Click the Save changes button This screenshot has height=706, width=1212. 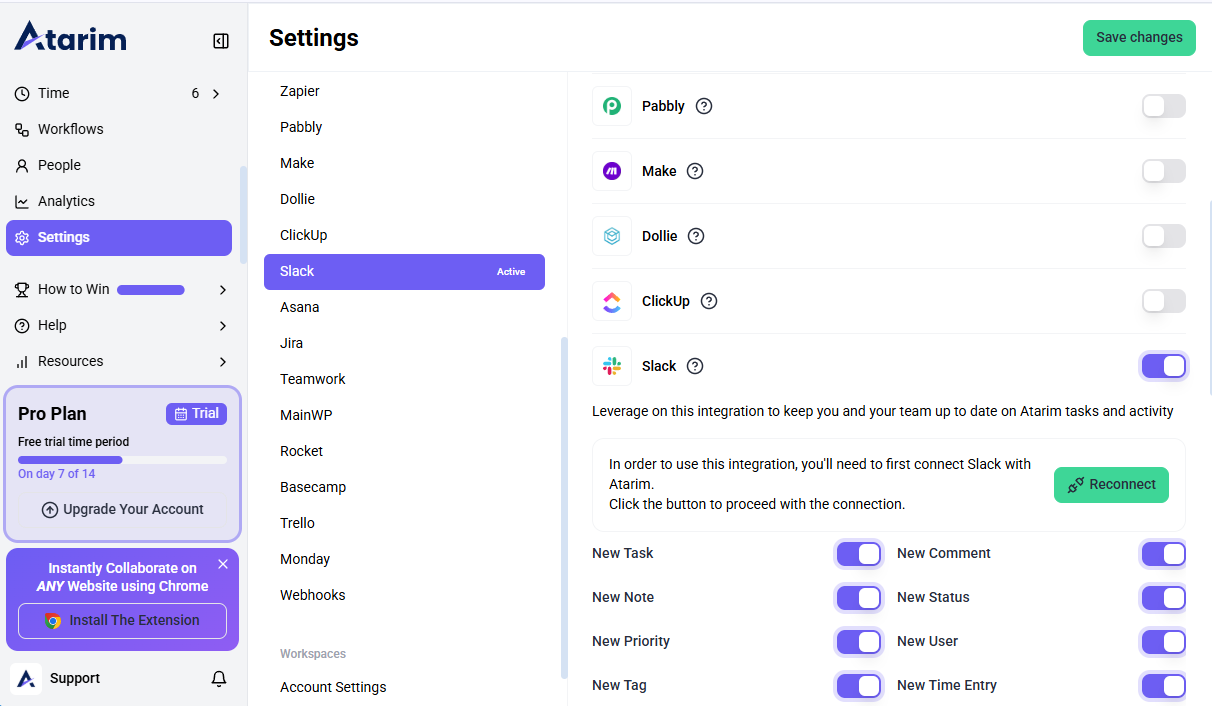[x=1139, y=37]
